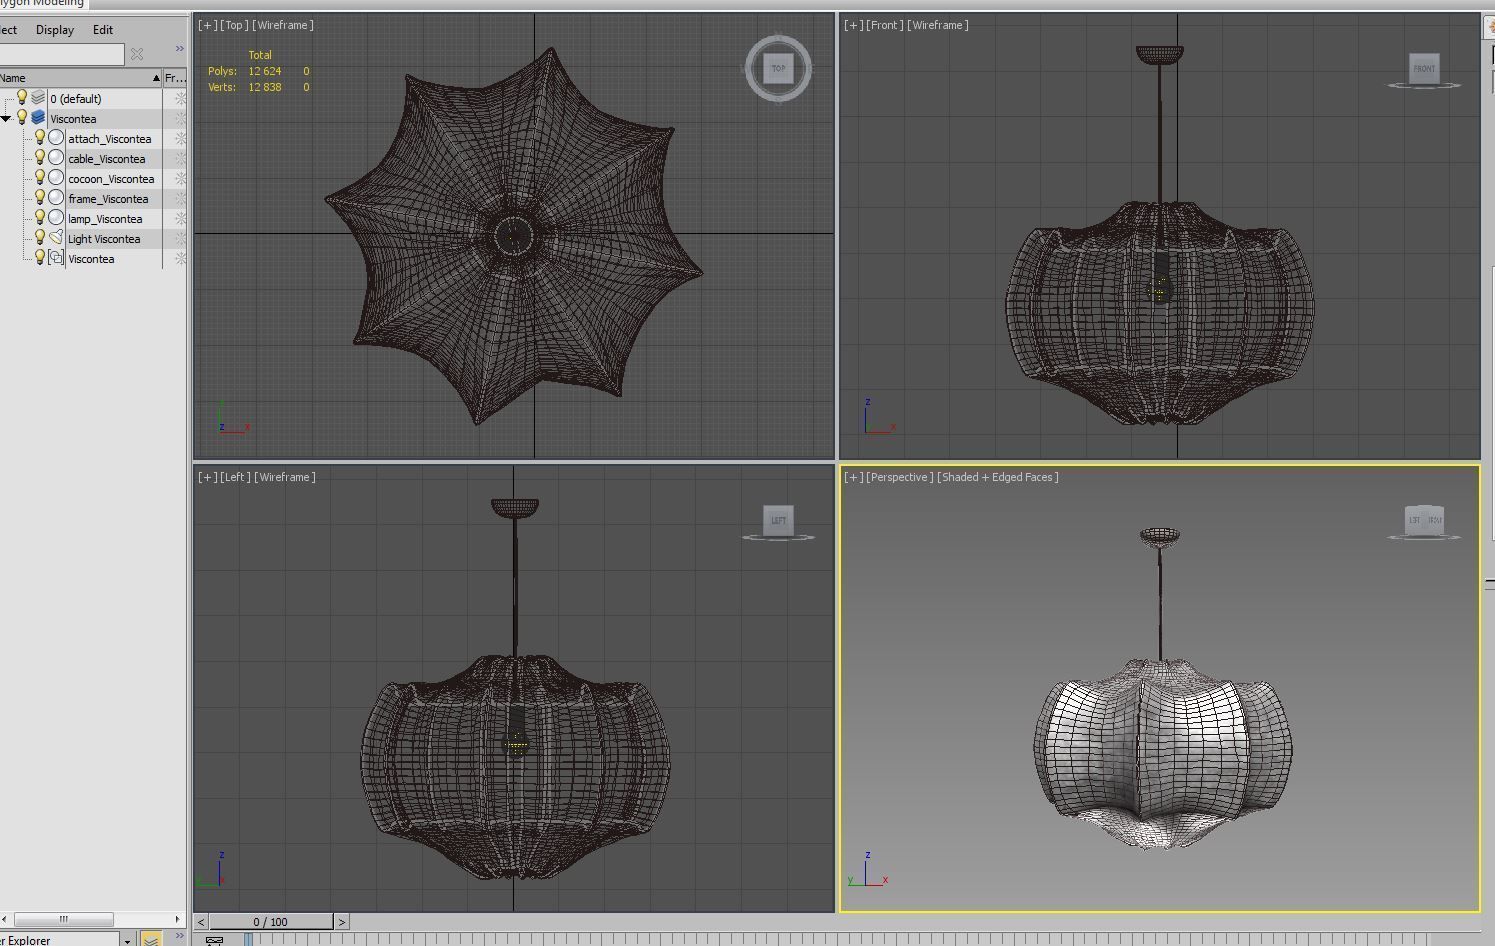Click the explorer scrollbar right arrow
This screenshot has width=1495, height=946.
pyautogui.click(x=177, y=919)
